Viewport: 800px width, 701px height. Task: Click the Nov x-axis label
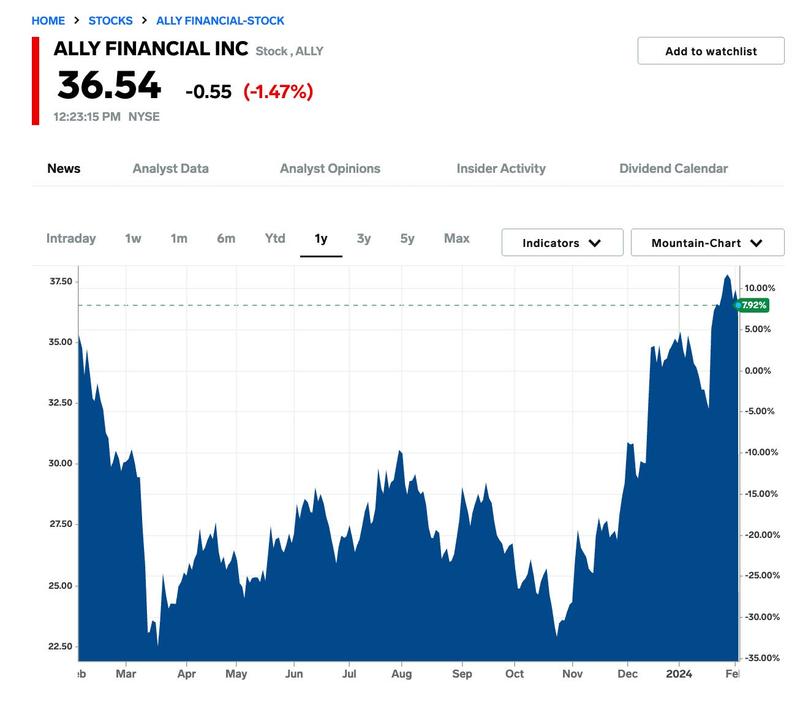[x=572, y=674]
